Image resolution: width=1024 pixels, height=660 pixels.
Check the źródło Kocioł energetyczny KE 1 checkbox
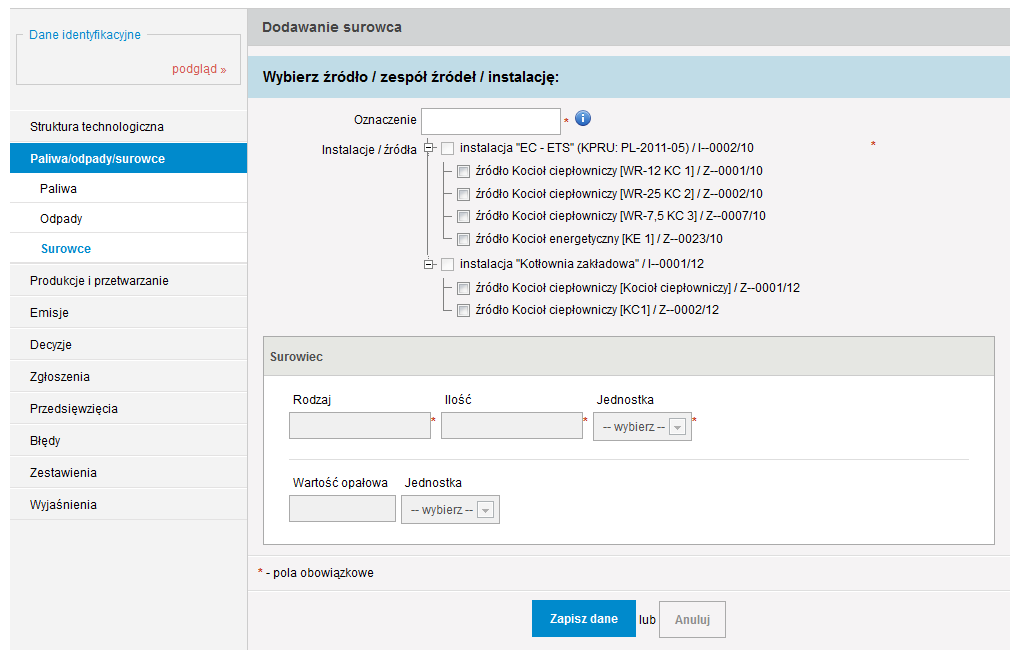463,240
